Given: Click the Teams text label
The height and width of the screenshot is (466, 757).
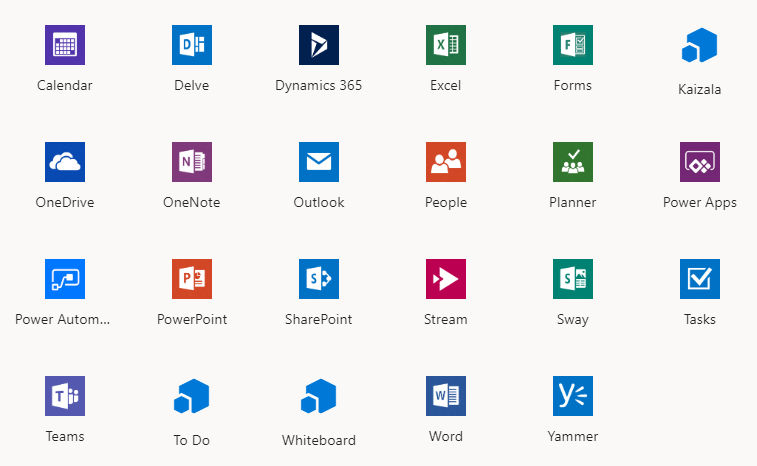Looking at the screenshot, I should pyautogui.click(x=65, y=437).
